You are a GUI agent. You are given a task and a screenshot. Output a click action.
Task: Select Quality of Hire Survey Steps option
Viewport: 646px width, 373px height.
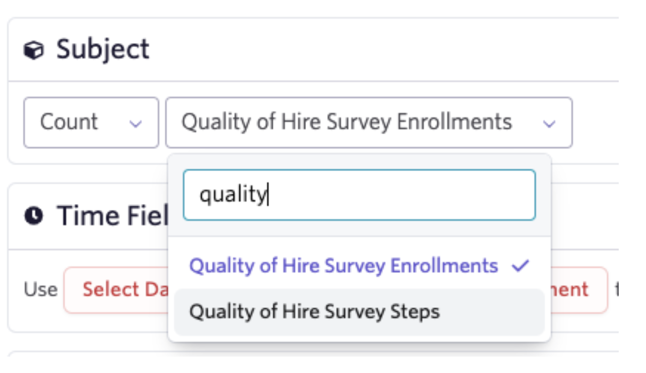[x=359, y=312]
